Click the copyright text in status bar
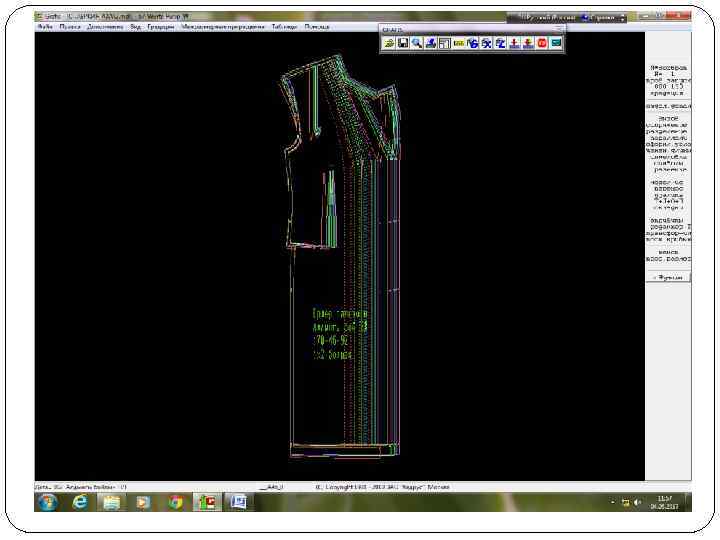 point(383,487)
